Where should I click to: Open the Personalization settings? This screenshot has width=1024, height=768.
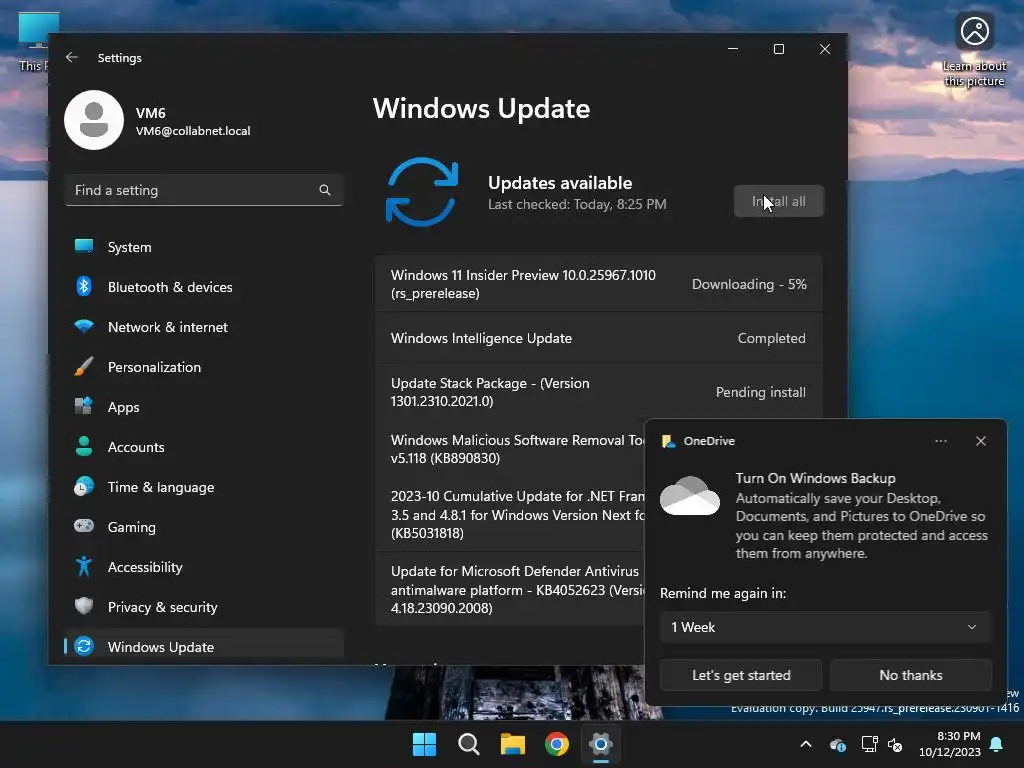pos(204,367)
